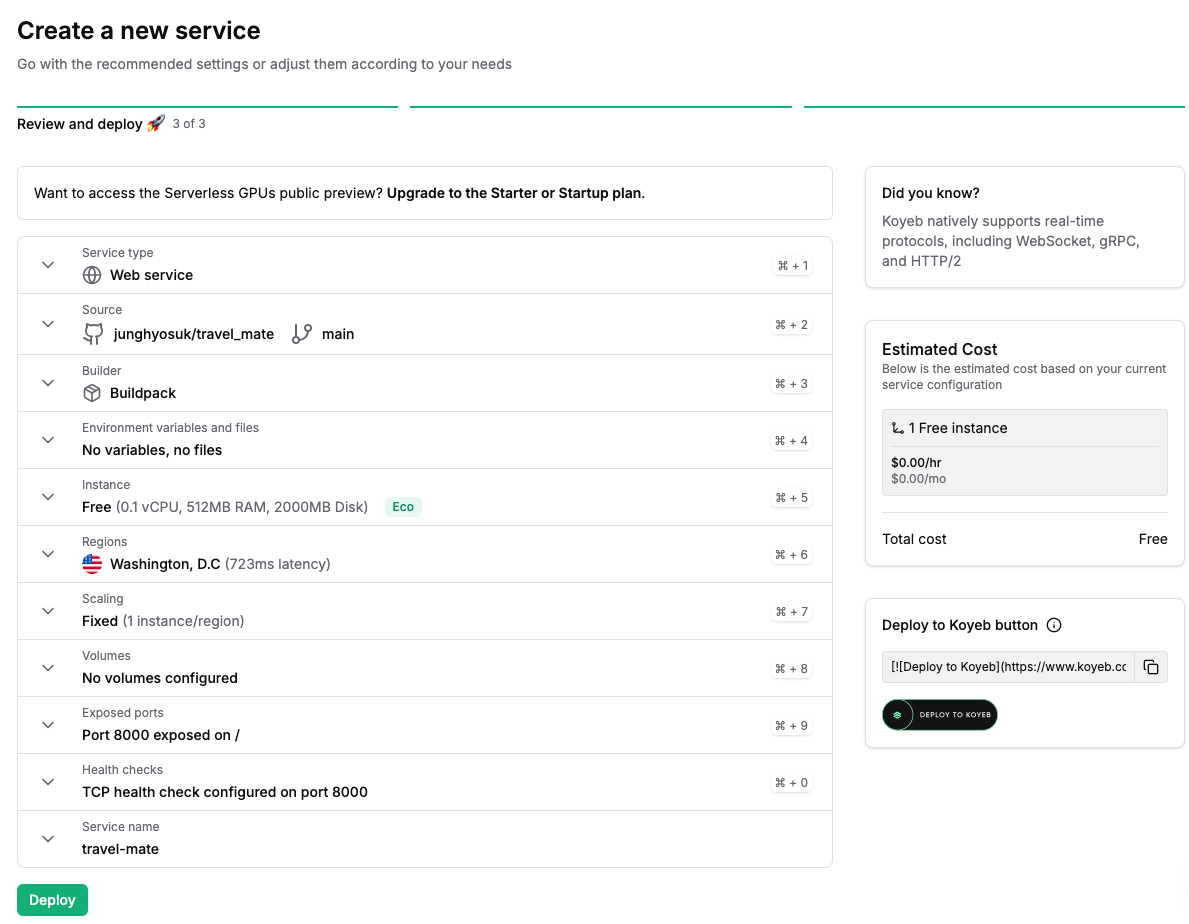The width and height of the screenshot is (1189, 924).
Task: Click the GitHub icon next to junghyosuk/travel_mate
Action: [93, 334]
